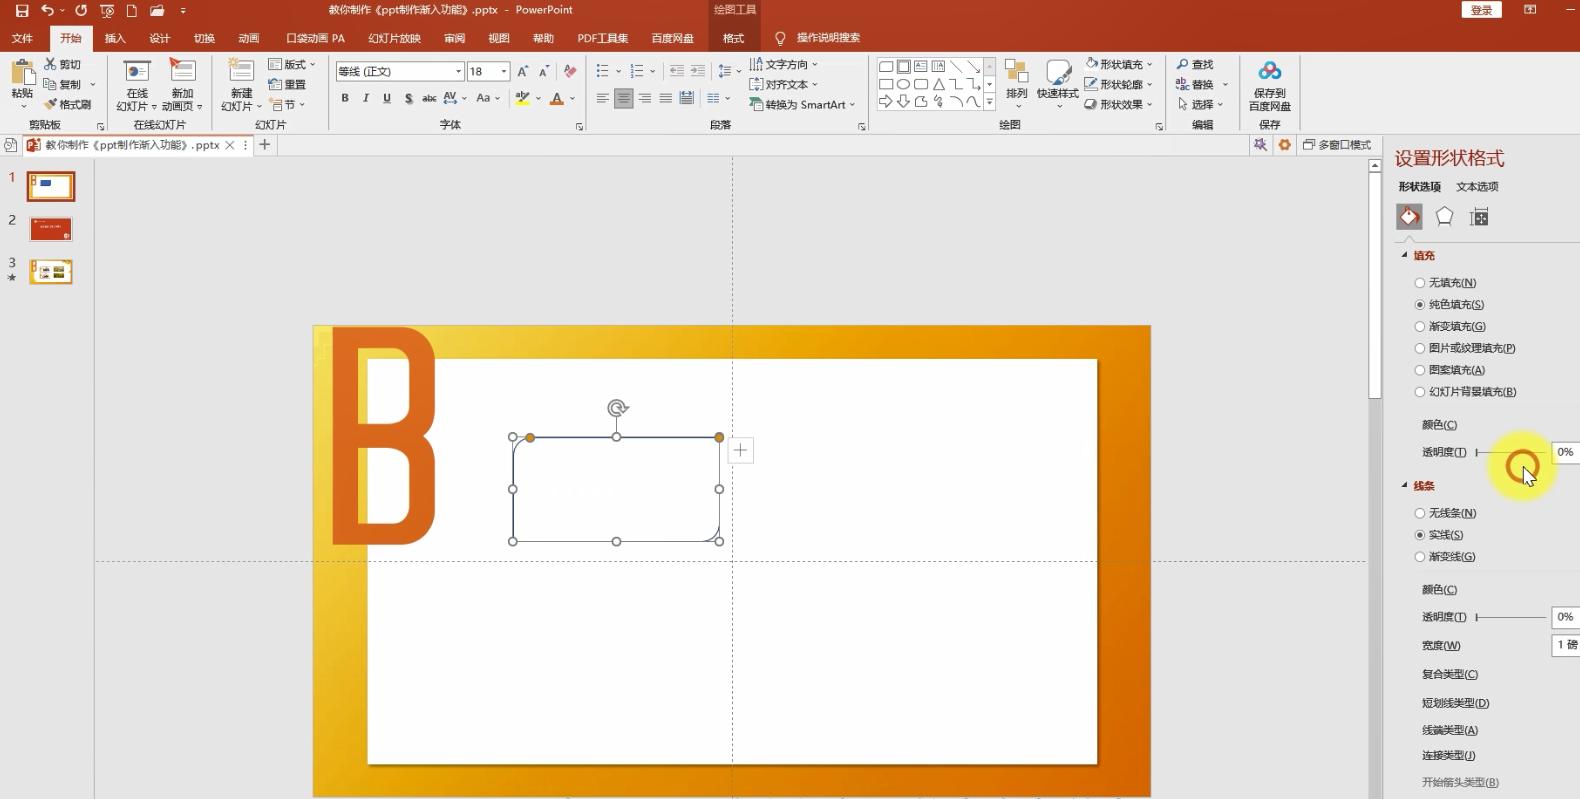Choose No line (无线条) radio button
Screen dimensions: 1580x799
1420,513
